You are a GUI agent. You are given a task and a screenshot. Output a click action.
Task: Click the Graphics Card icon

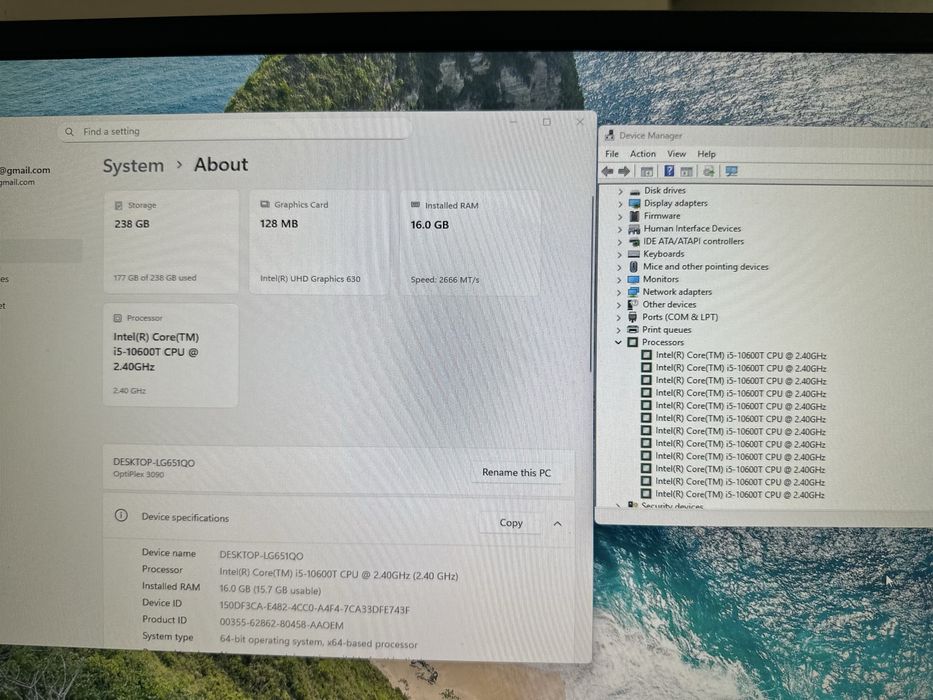[x=265, y=204]
